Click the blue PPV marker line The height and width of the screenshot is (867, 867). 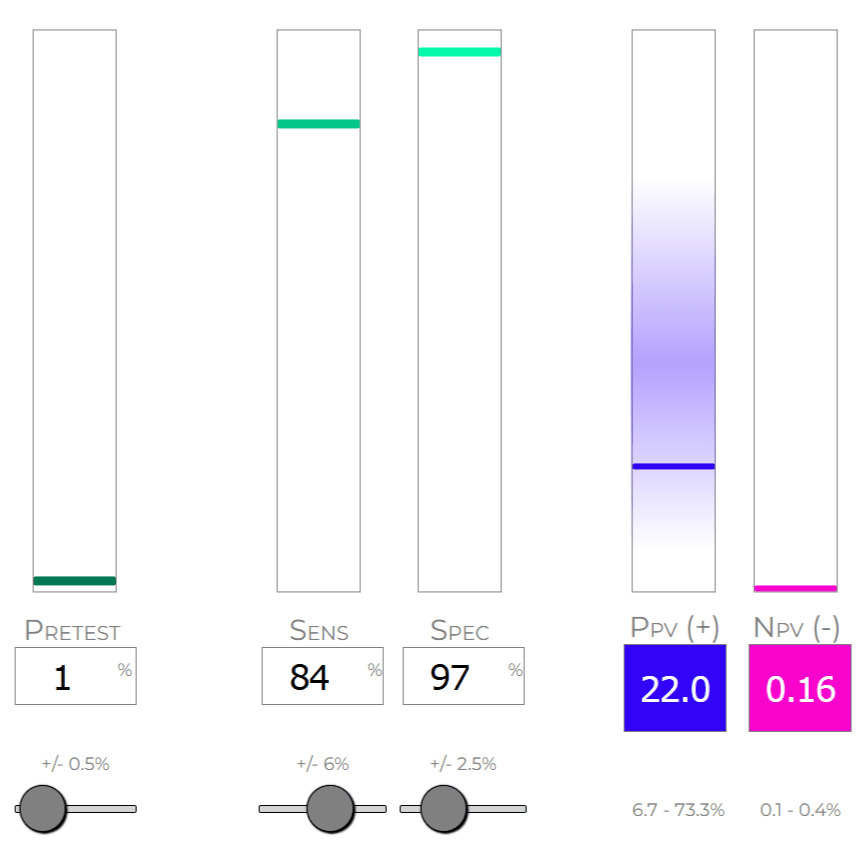pyautogui.click(x=673, y=466)
